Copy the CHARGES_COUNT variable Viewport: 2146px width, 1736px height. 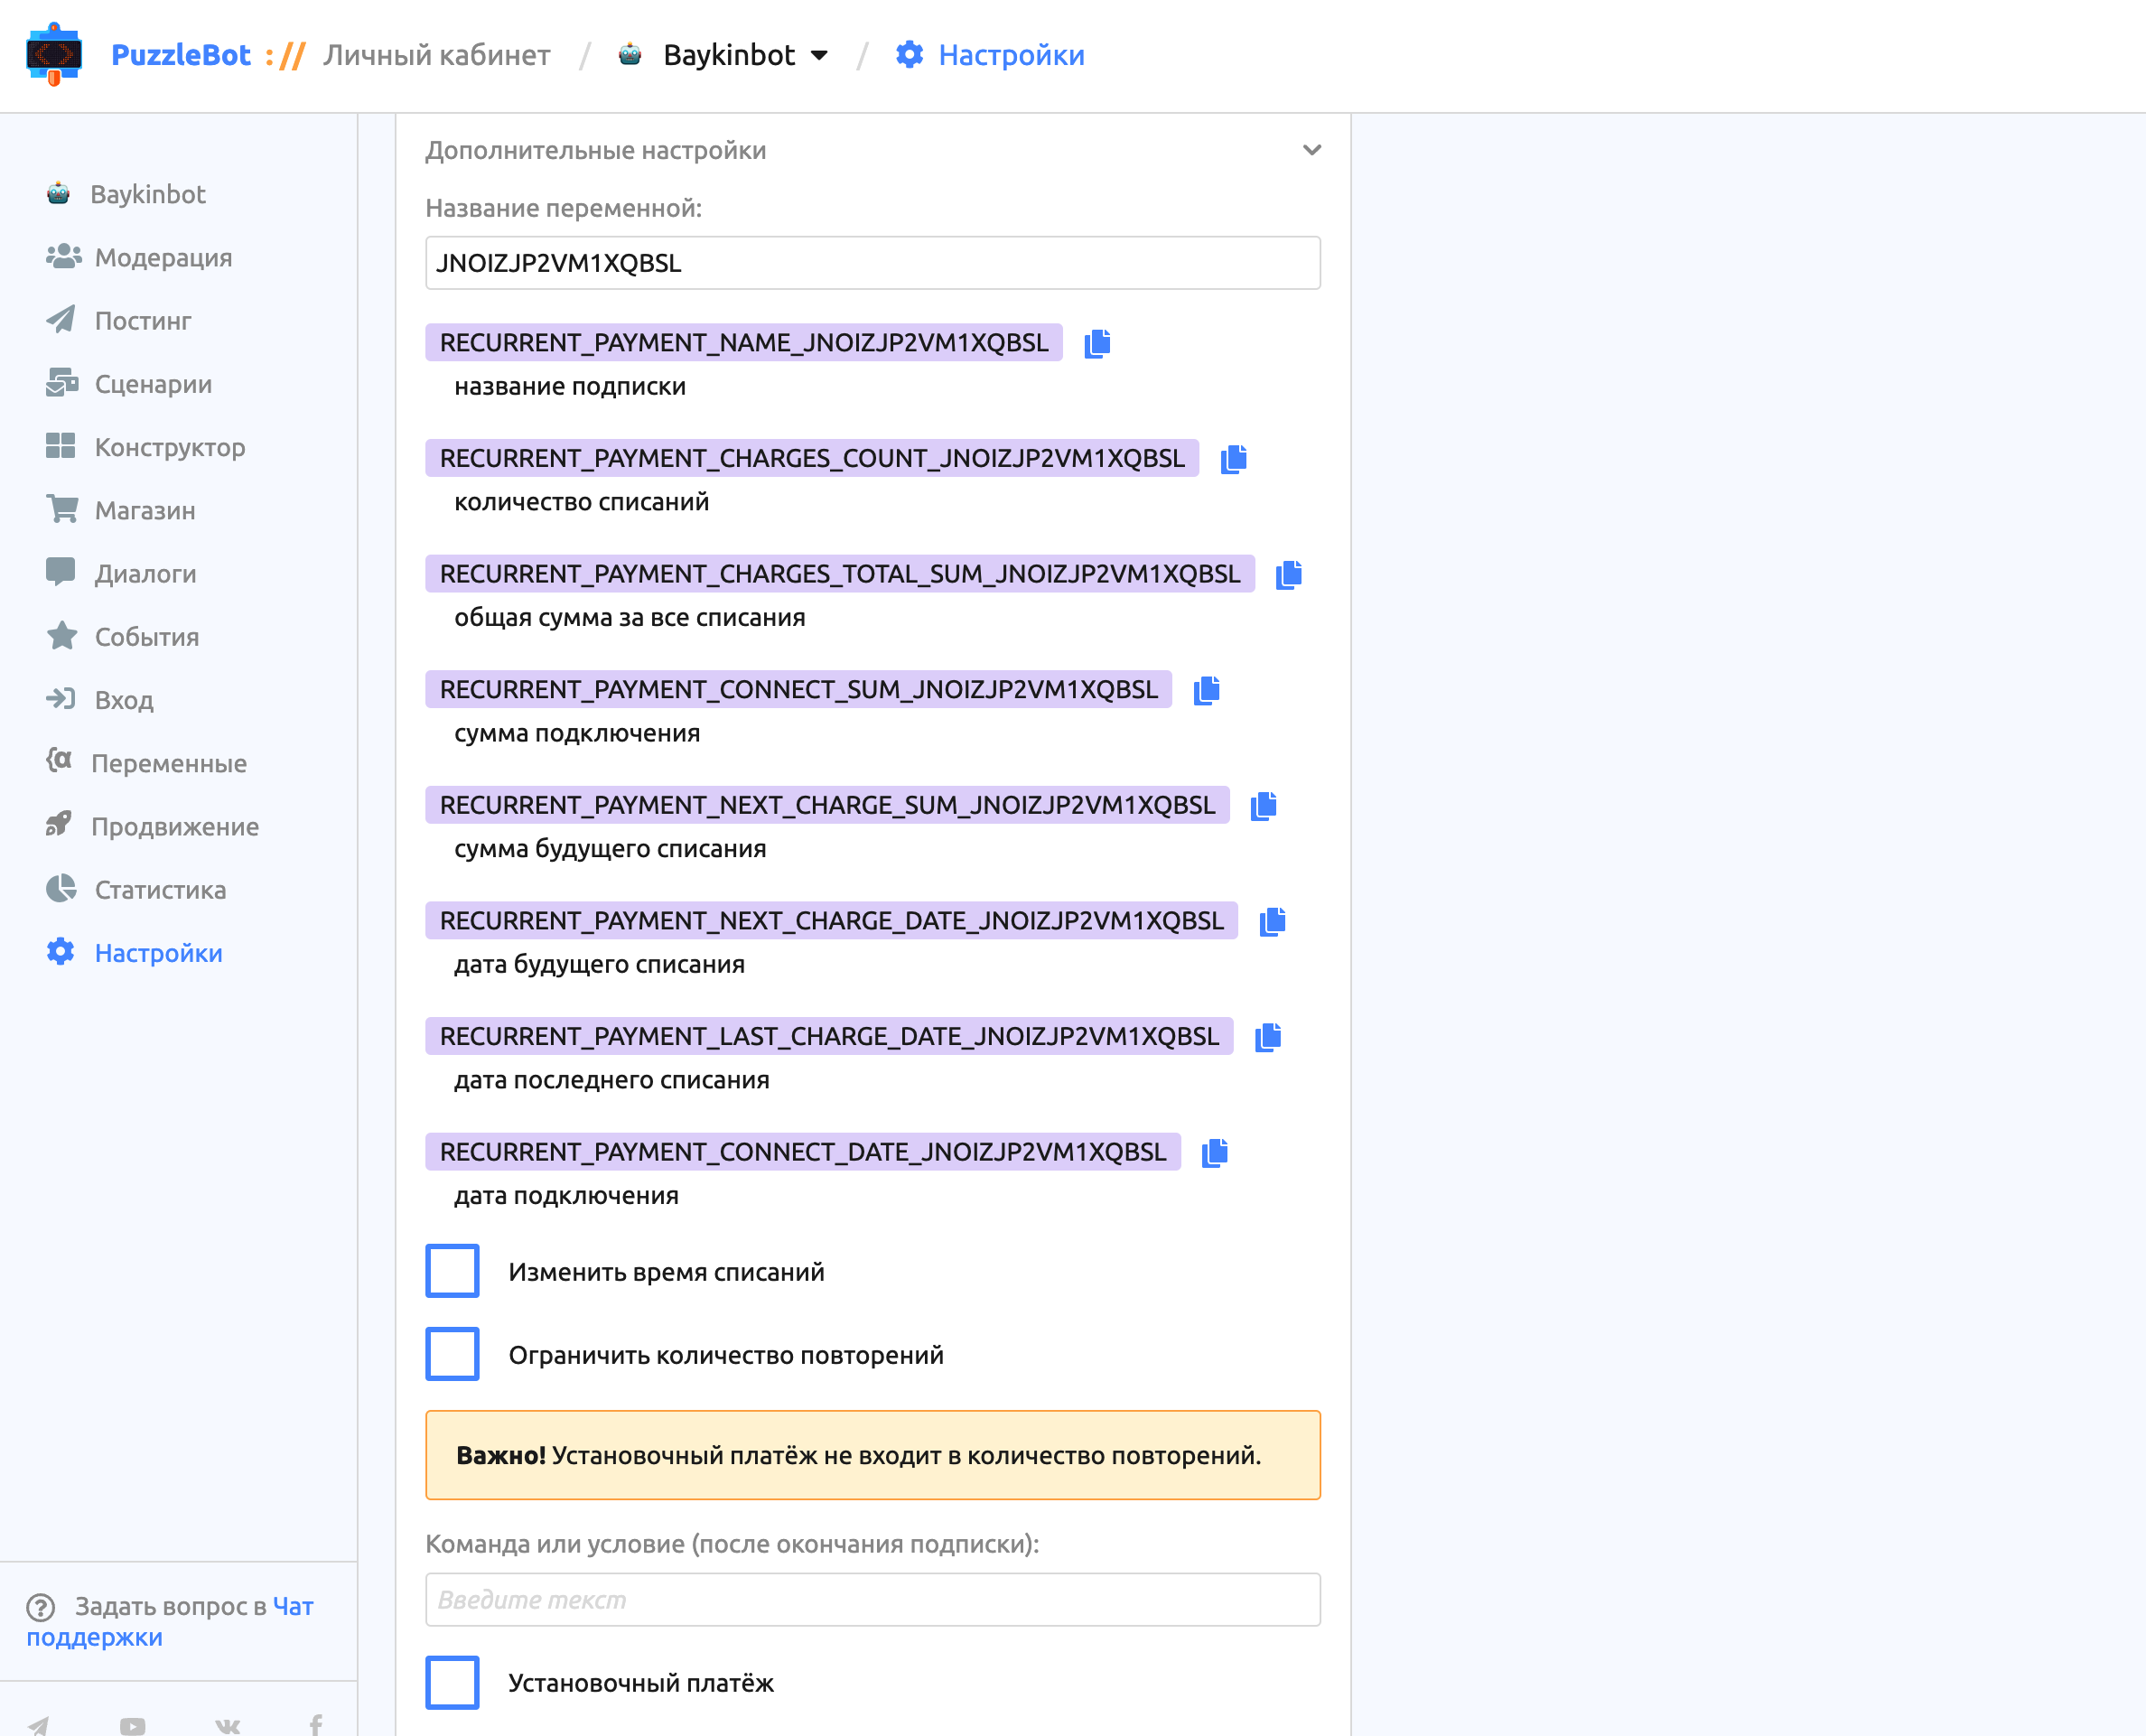click(1233, 459)
